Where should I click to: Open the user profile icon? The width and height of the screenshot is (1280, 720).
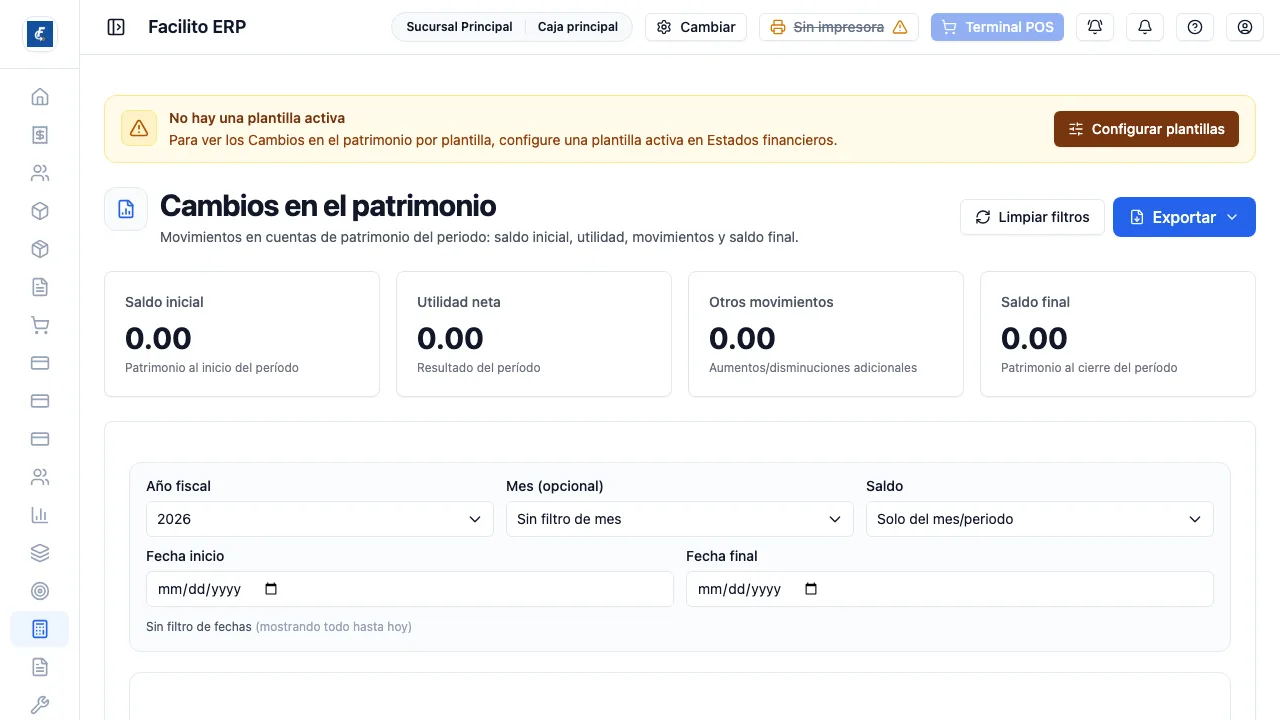pyautogui.click(x=1245, y=27)
